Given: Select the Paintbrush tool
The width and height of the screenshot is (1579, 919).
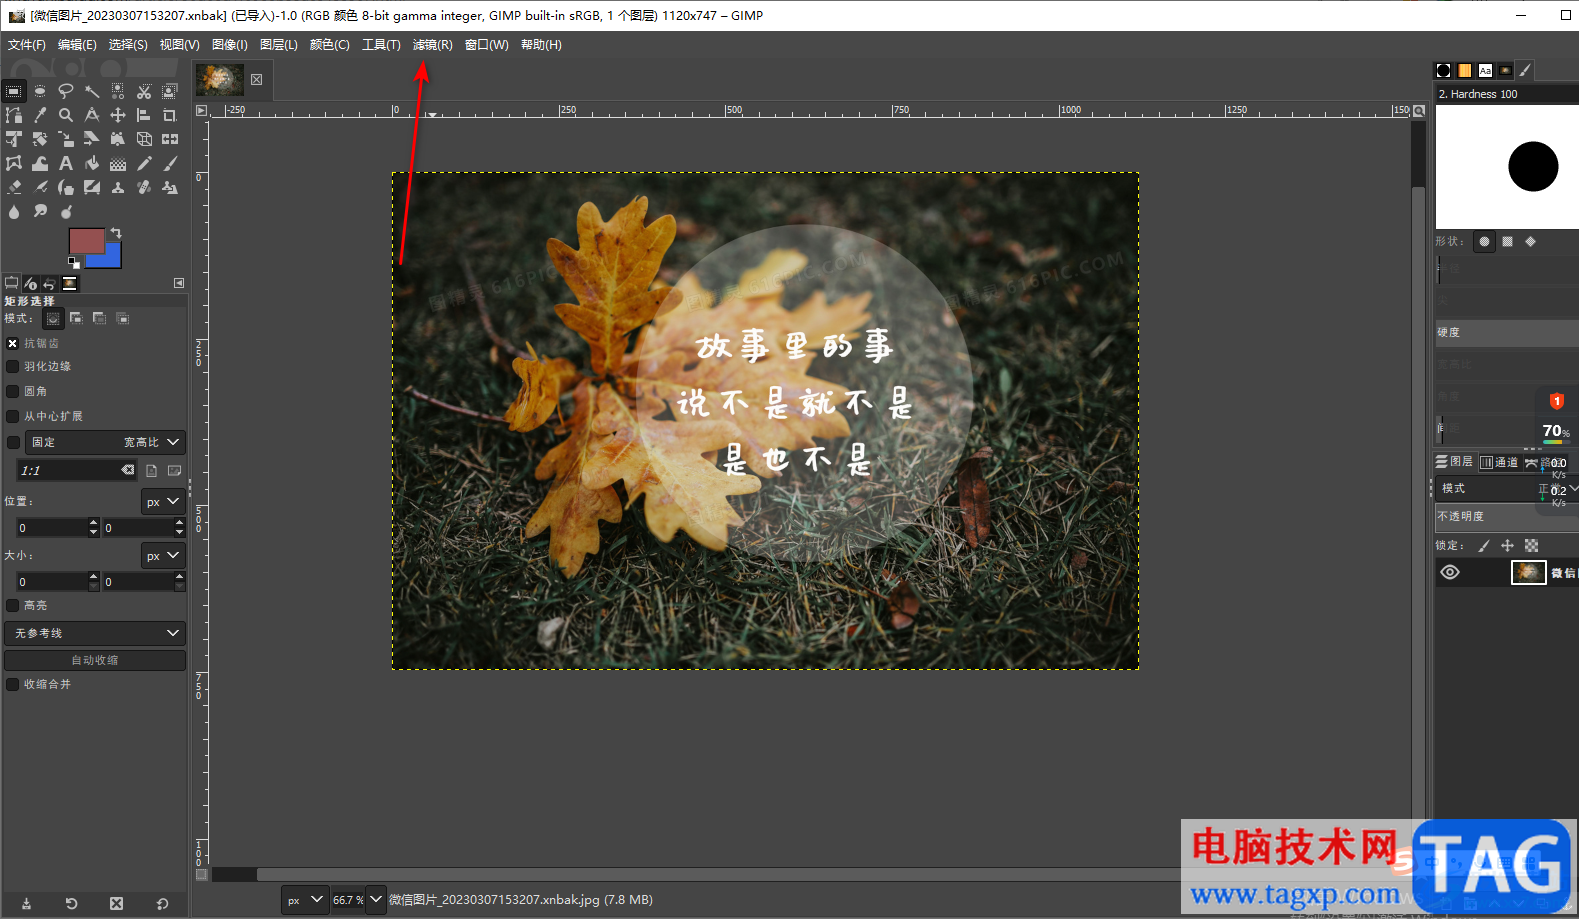Looking at the screenshot, I should (170, 163).
